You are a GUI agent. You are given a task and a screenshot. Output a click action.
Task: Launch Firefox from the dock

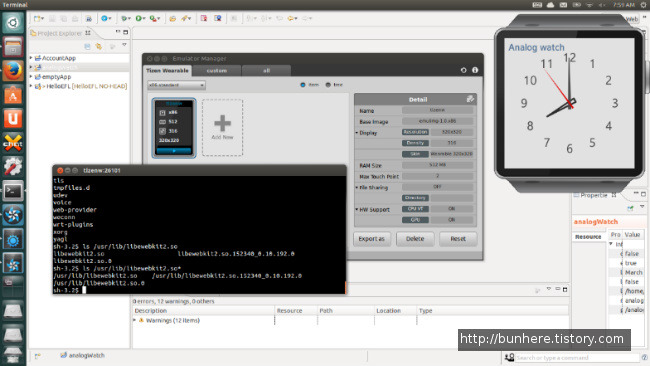click(x=13, y=70)
